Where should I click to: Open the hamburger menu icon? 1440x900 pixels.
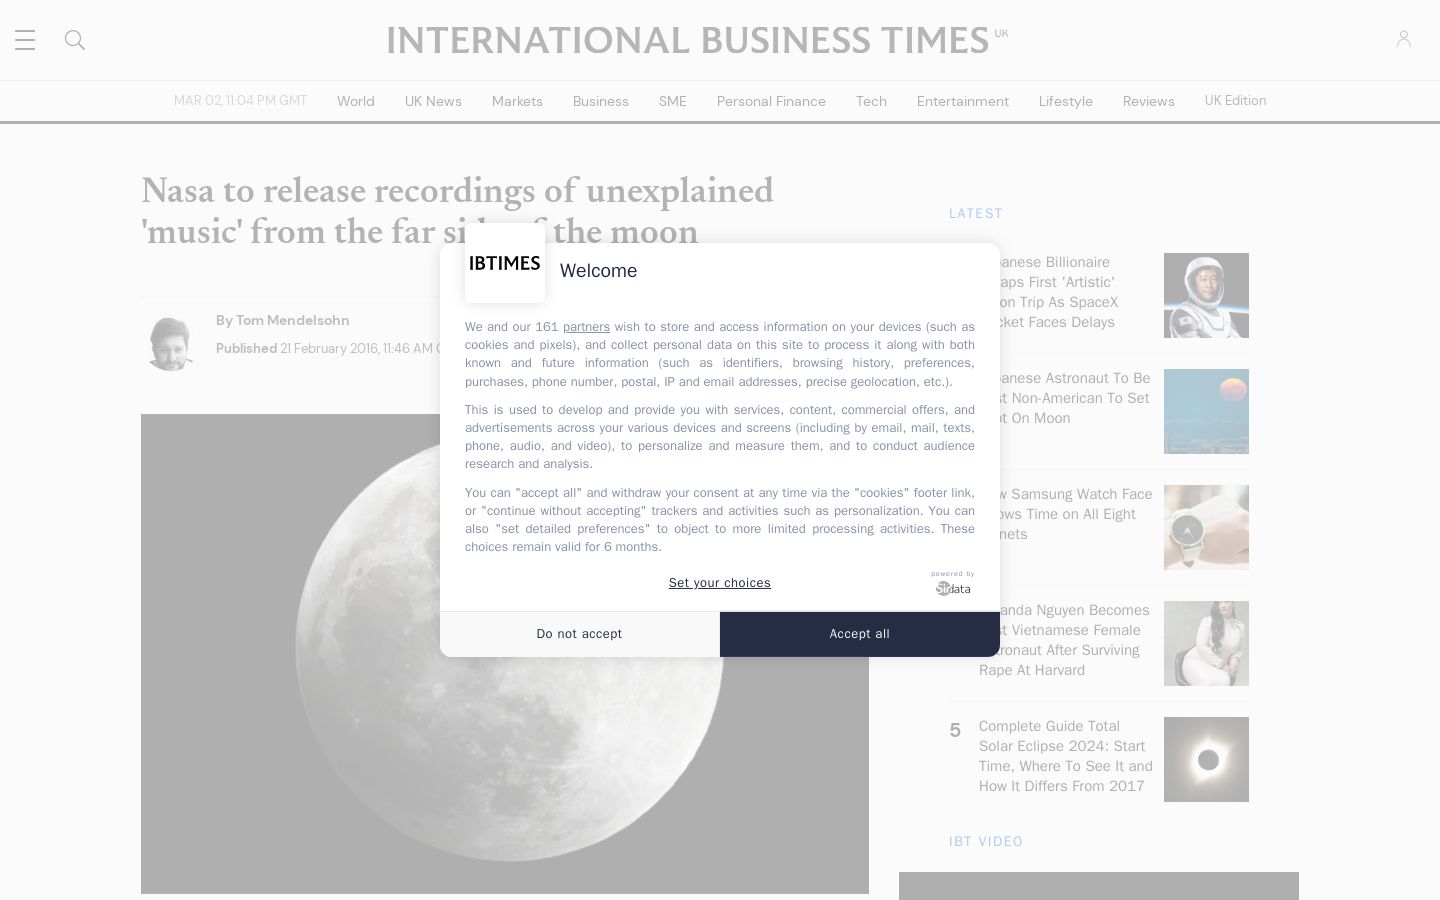[25, 40]
